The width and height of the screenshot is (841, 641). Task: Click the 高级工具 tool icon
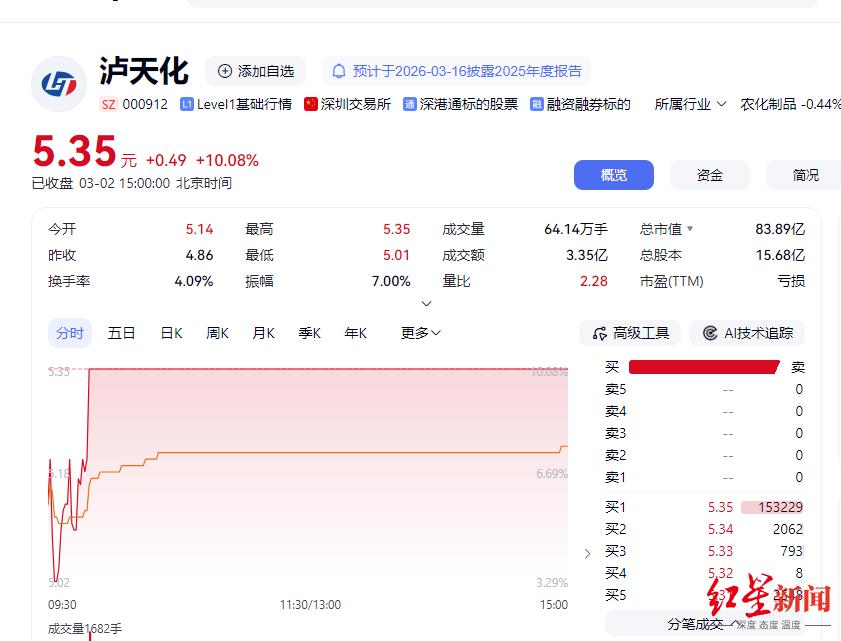pos(600,333)
